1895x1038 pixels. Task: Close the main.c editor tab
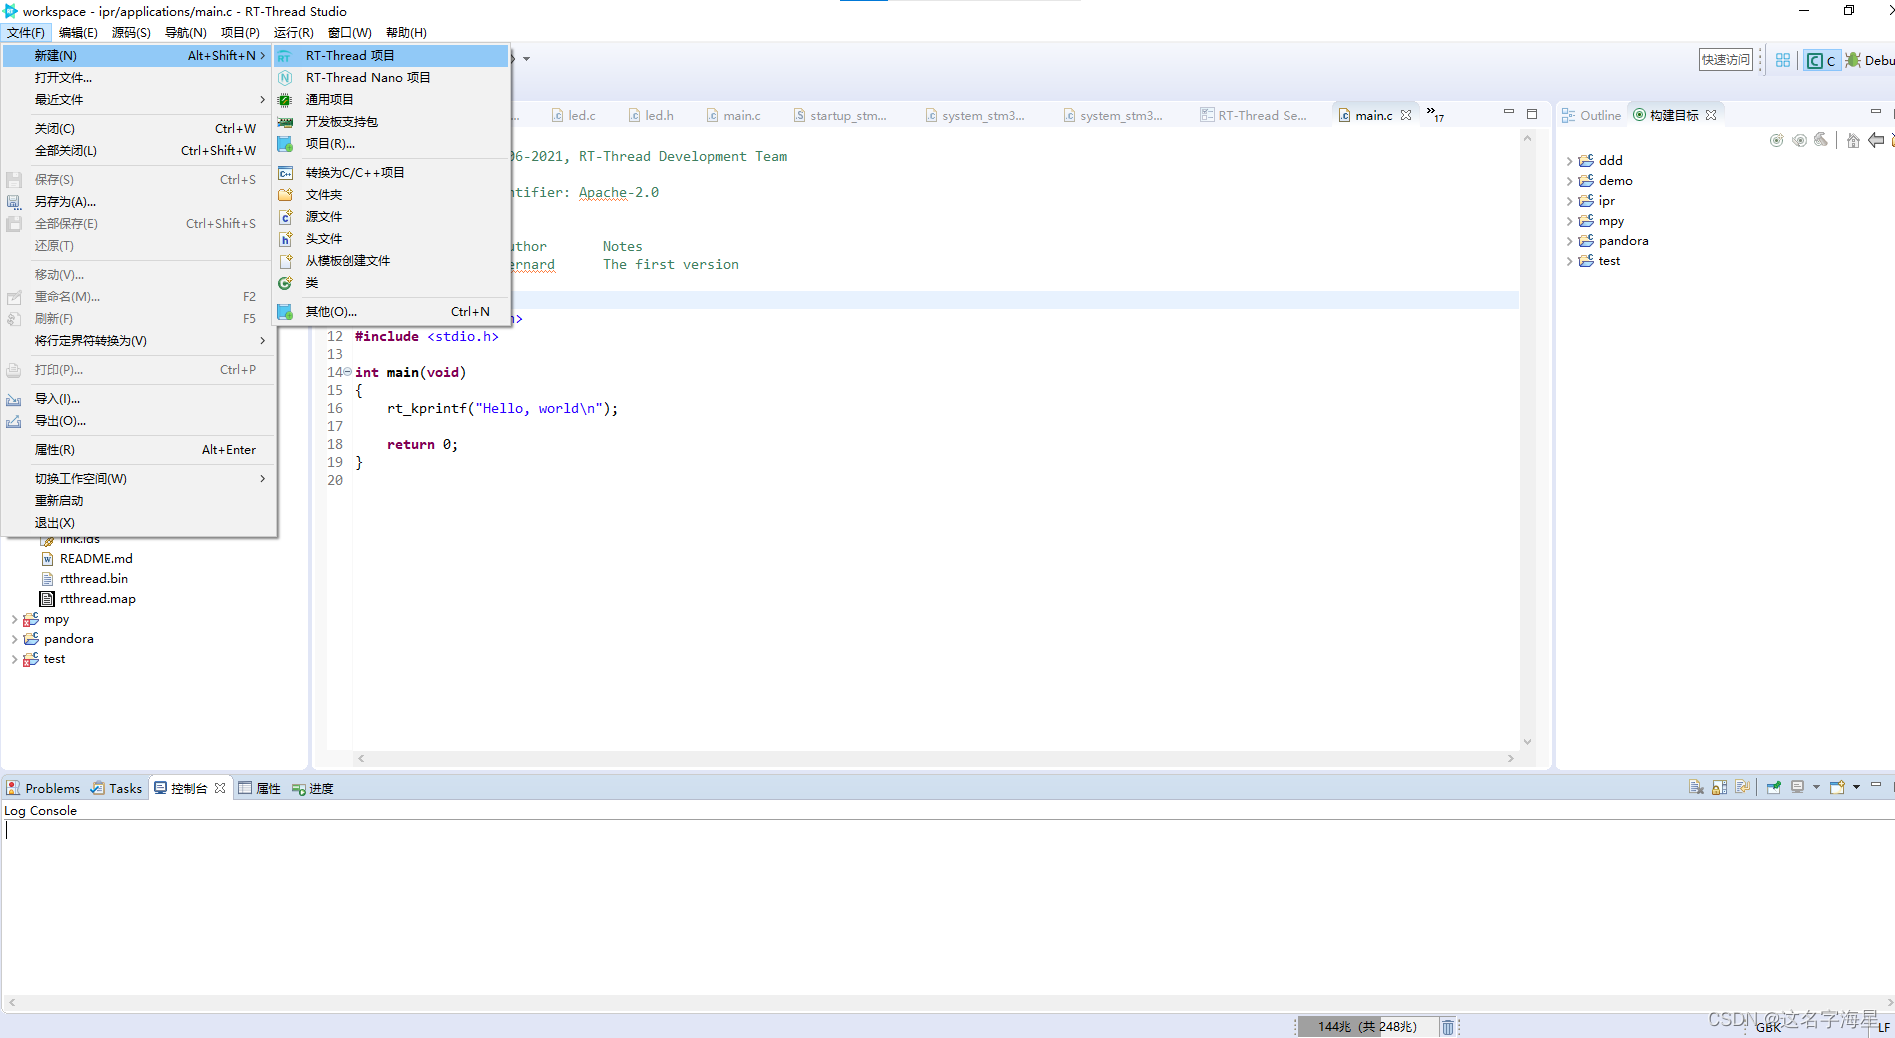[1406, 115]
